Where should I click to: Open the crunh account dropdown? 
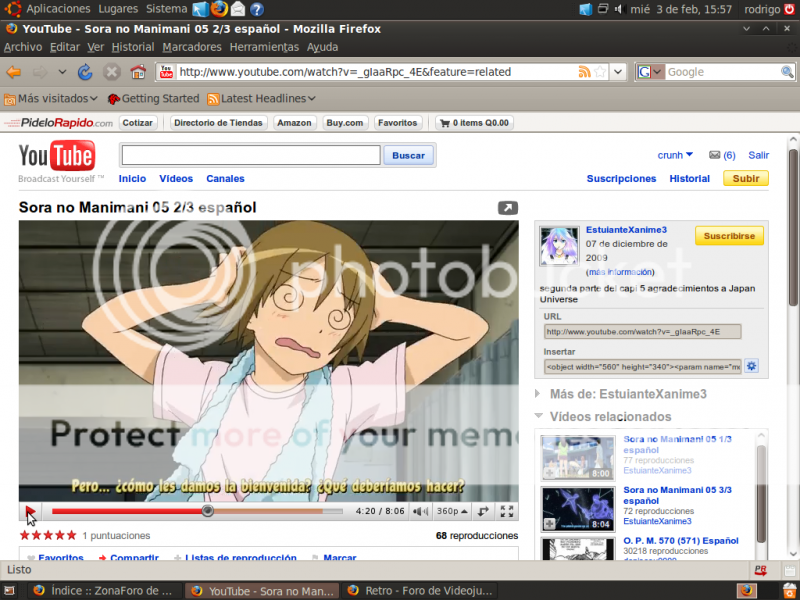pos(675,155)
